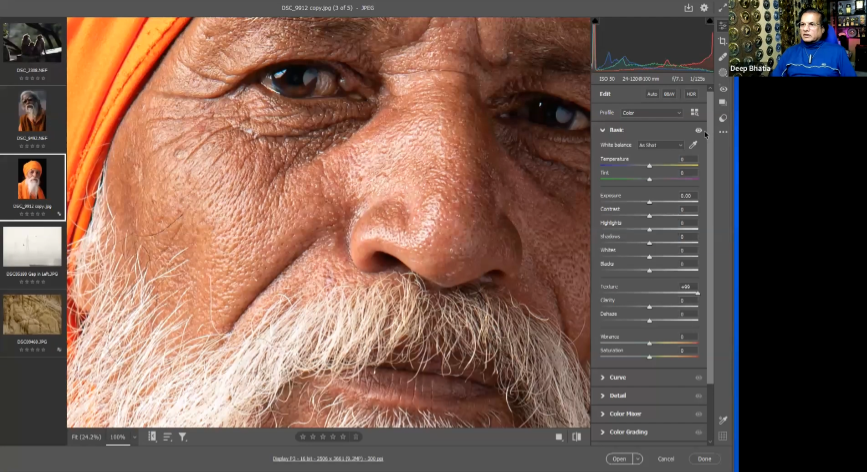This screenshot has height=472, width=867.
Task: Open the Profile dropdown
Action: 651,113
